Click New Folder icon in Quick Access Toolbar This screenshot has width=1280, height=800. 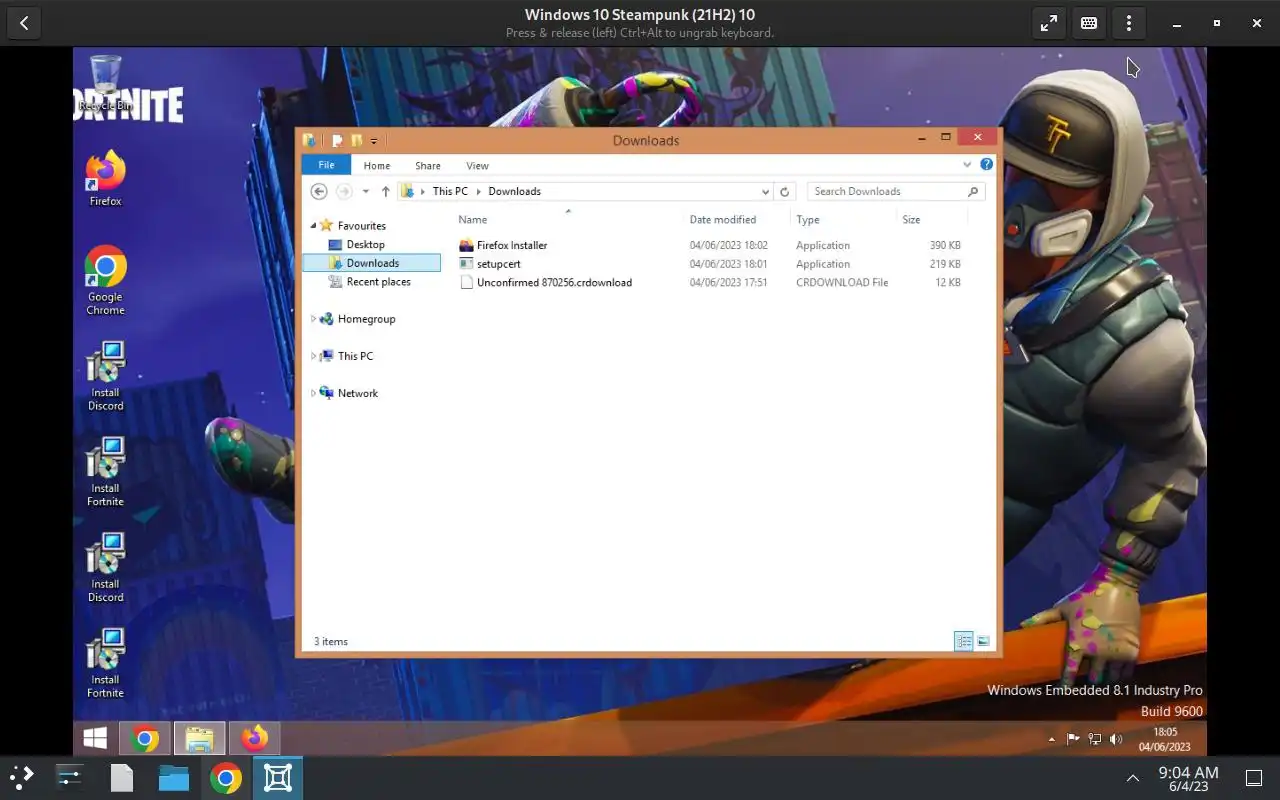(356, 140)
